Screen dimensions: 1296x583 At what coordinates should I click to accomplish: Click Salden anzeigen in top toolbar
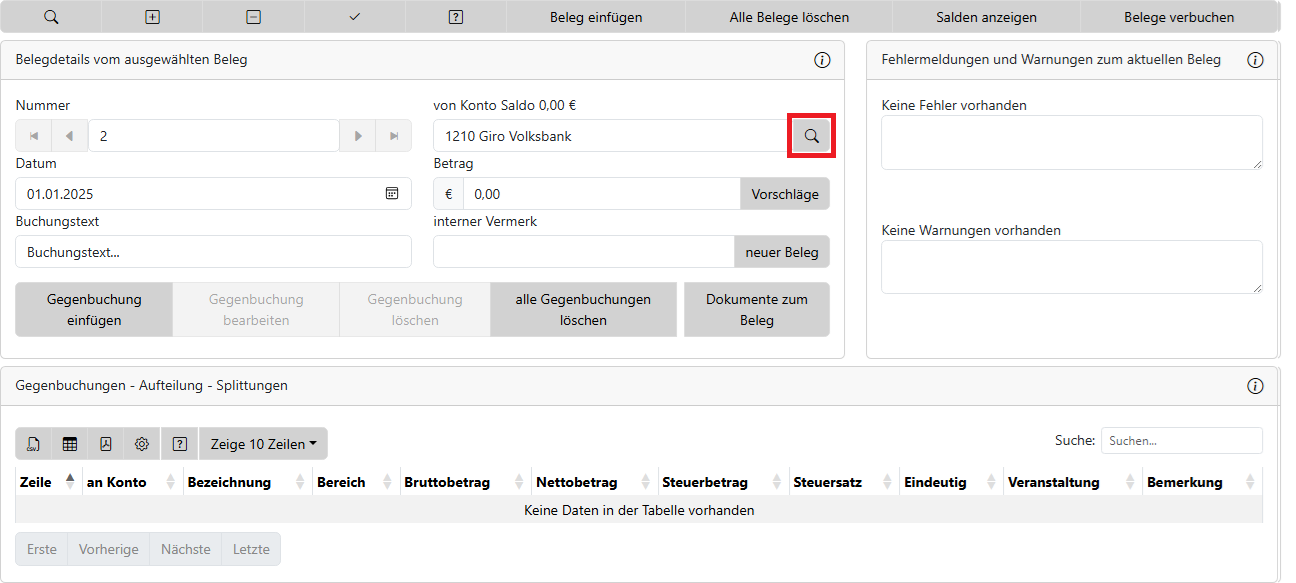point(986,17)
